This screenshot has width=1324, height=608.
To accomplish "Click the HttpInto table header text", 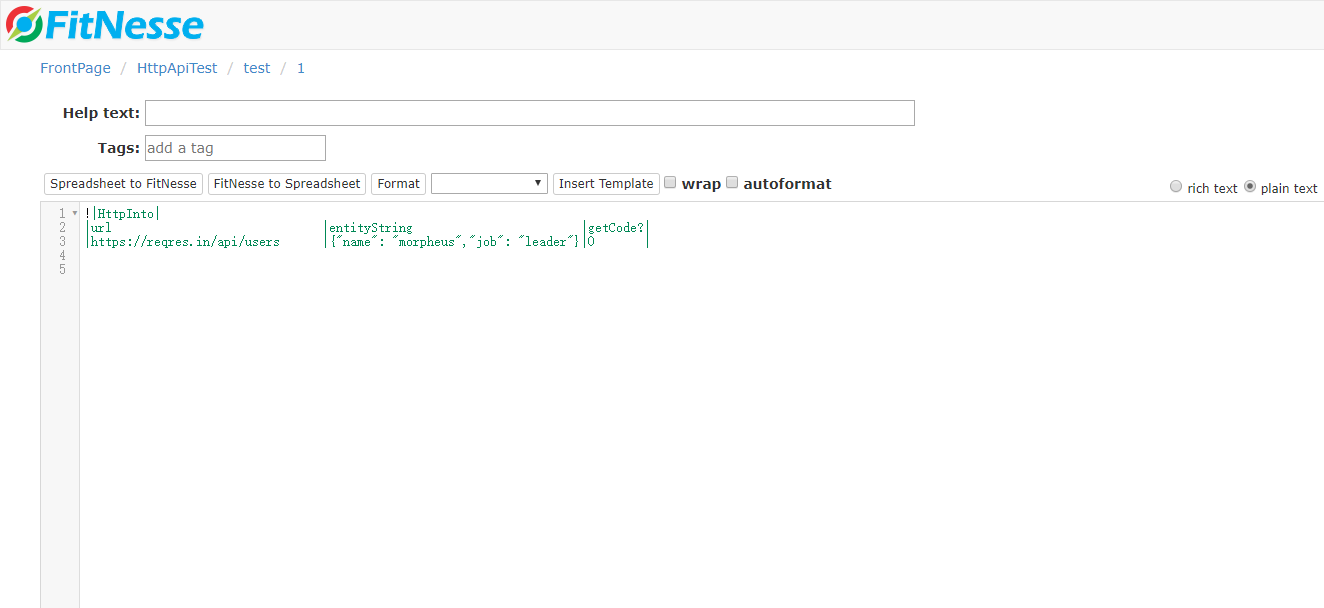I will point(126,214).
